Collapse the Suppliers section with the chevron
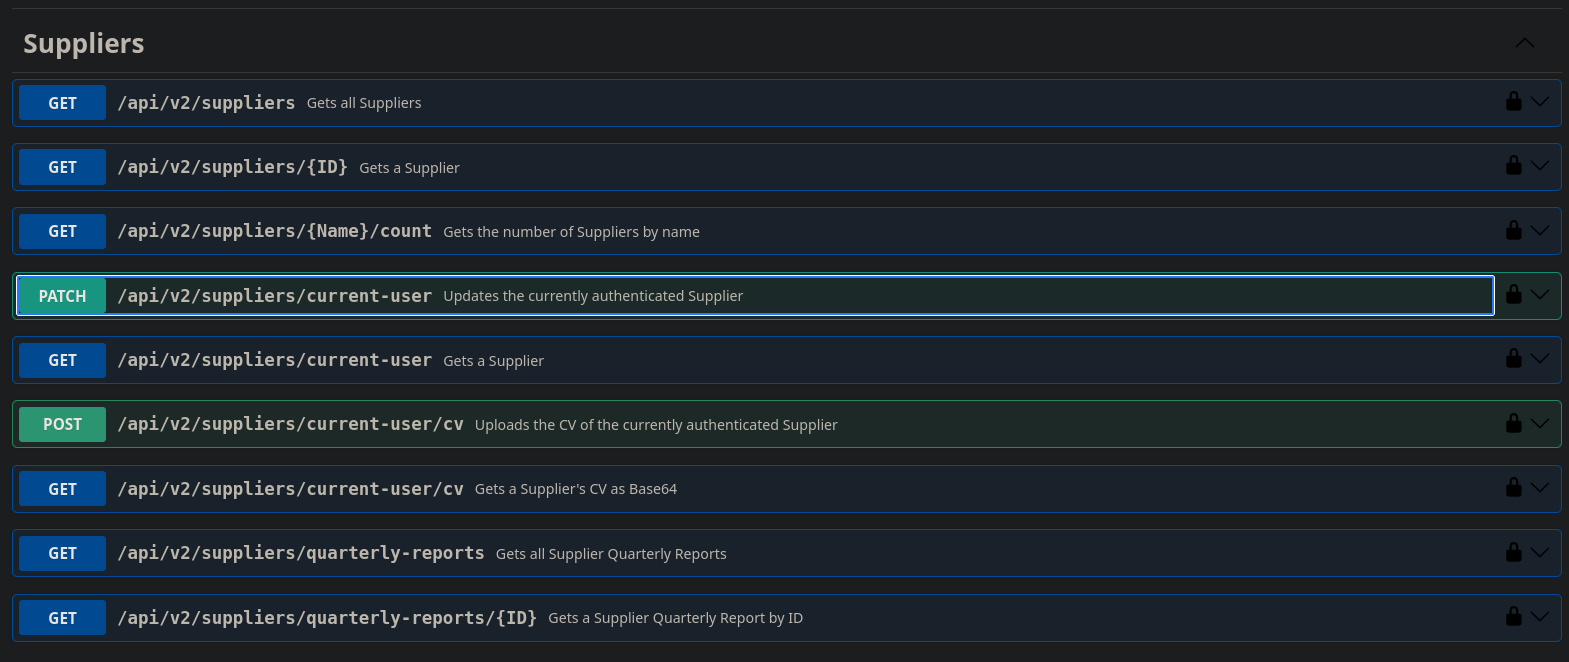1569x662 pixels. coord(1524,43)
